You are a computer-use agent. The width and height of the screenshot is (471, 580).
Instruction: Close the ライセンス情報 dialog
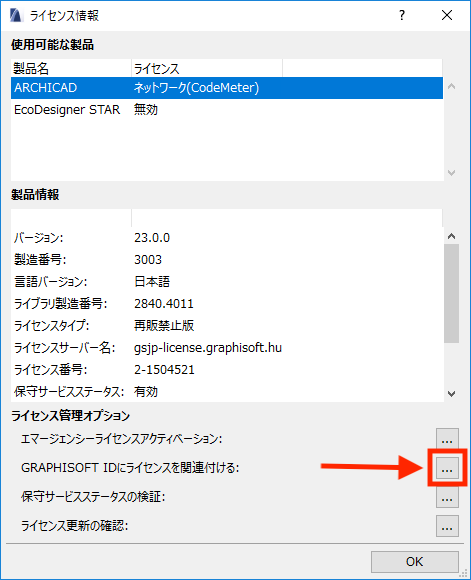[x=447, y=16]
